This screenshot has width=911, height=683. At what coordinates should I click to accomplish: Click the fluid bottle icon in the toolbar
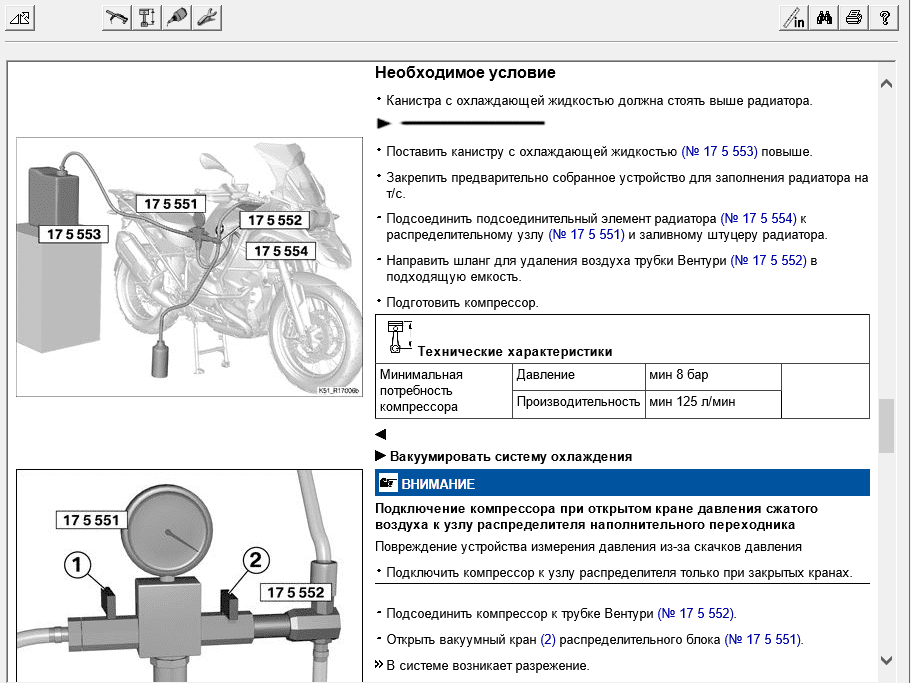177,17
